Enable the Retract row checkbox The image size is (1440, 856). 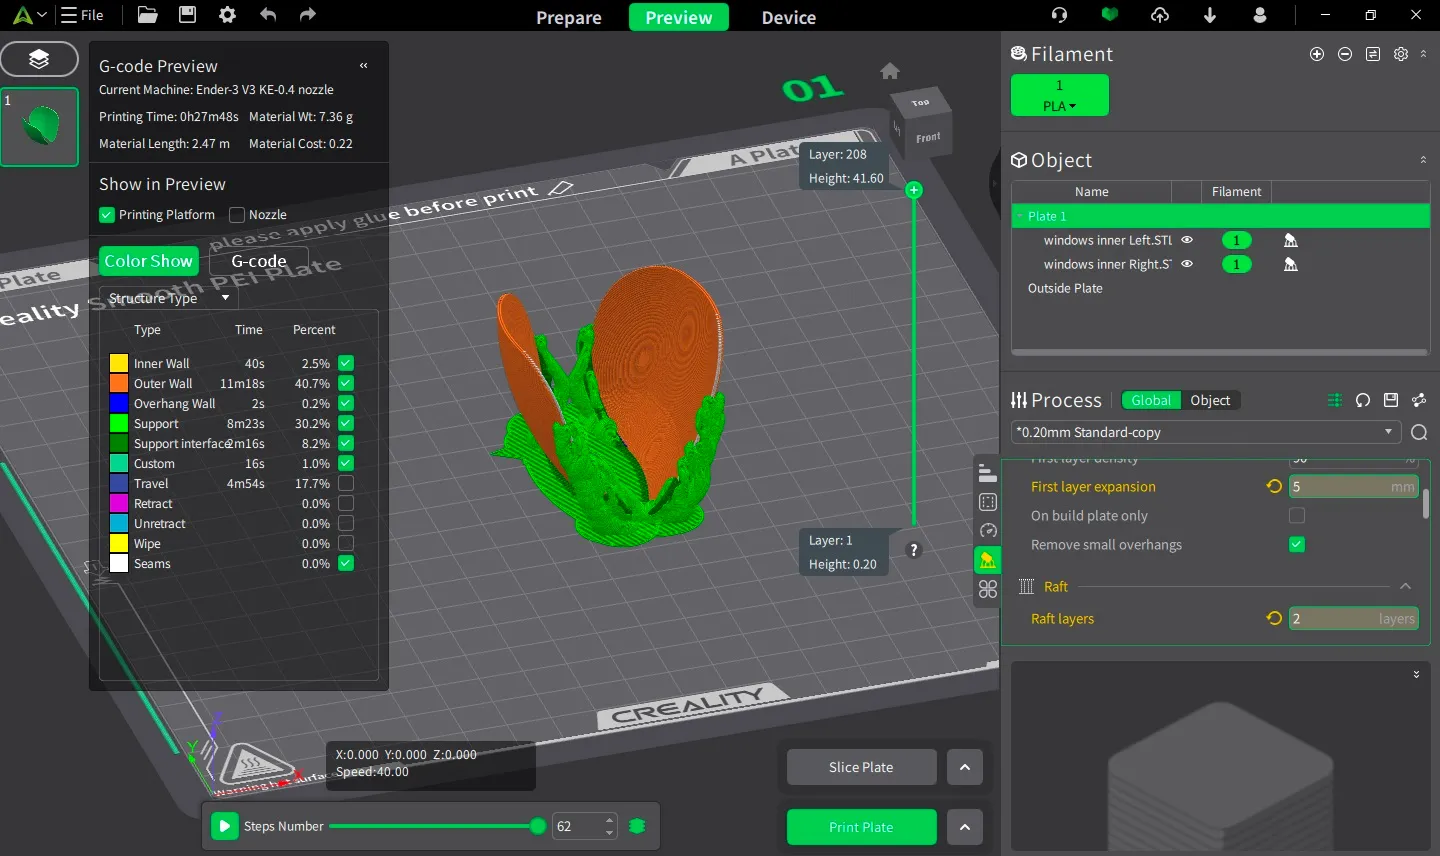pyautogui.click(x=346, y=503)
